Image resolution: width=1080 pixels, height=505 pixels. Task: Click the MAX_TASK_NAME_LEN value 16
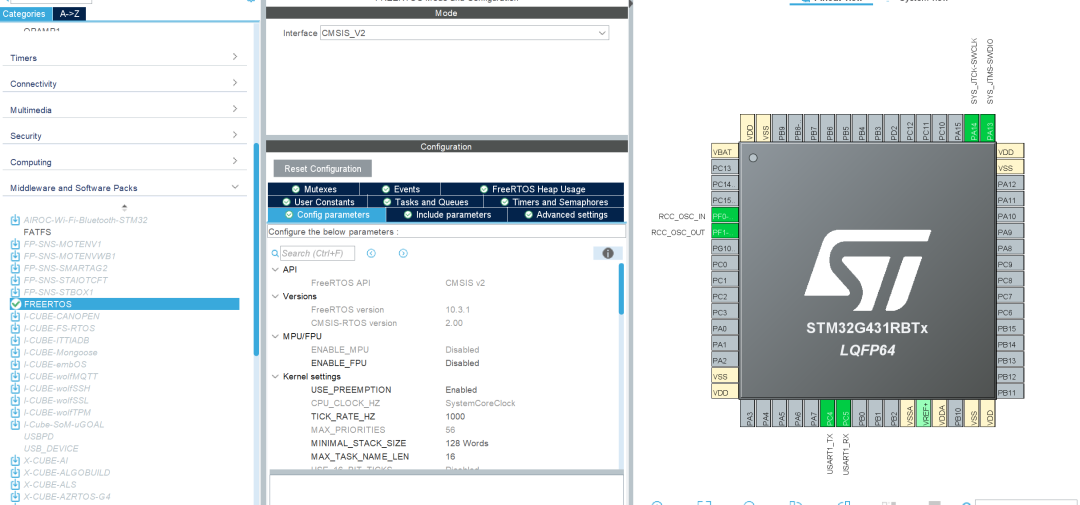click(x=450, y=457)
